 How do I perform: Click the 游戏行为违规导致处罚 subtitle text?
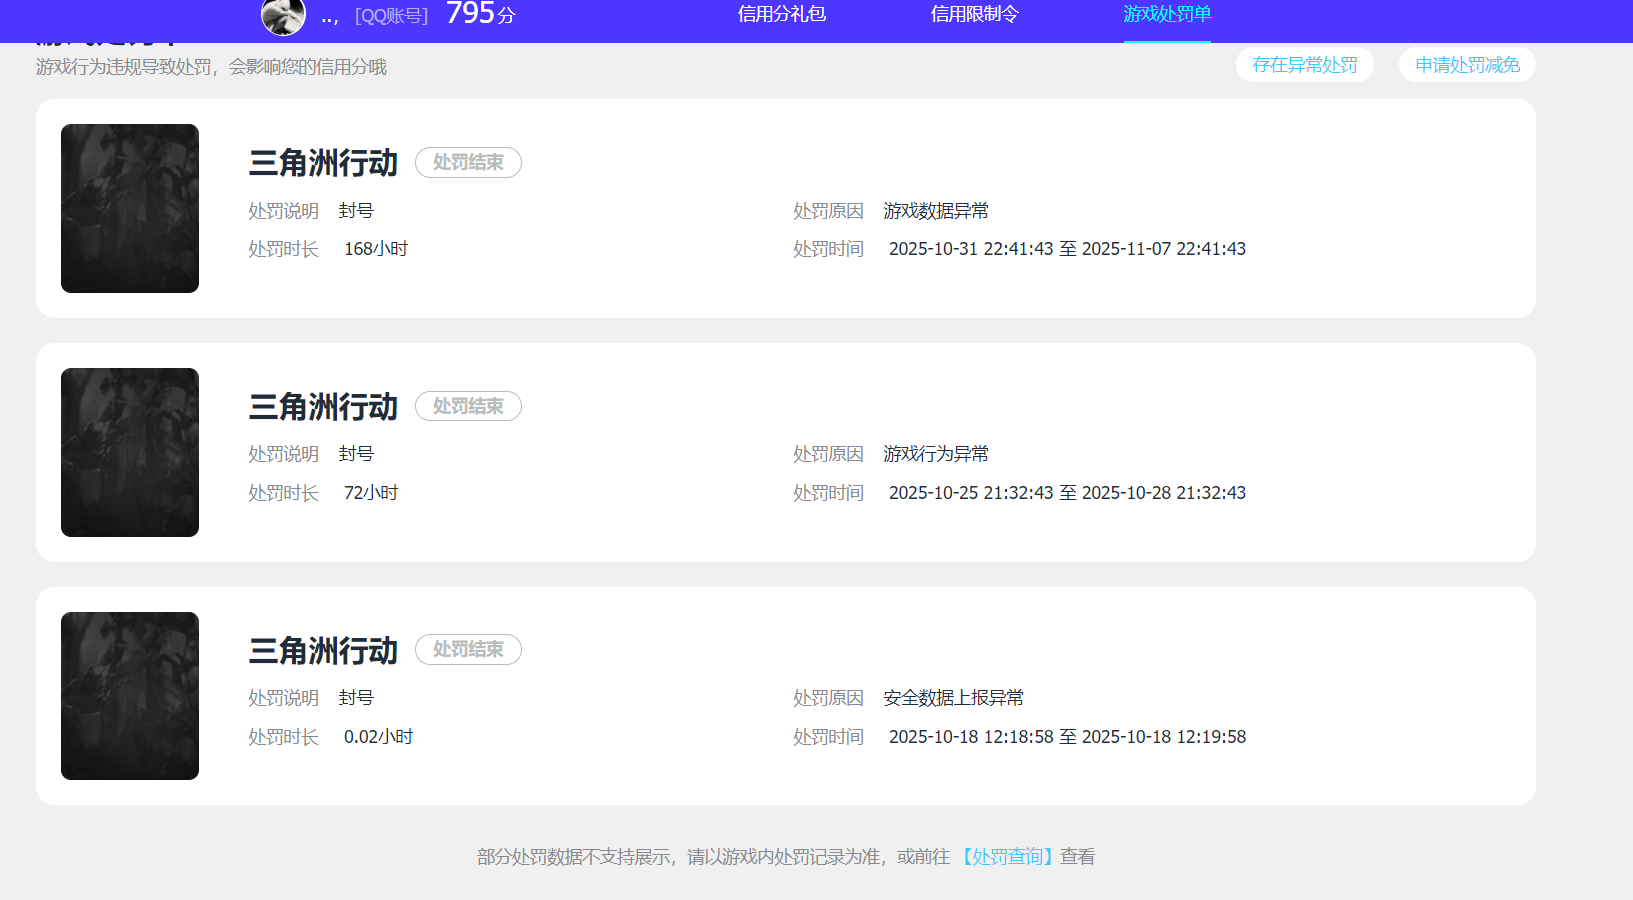[x=211, y=67]
